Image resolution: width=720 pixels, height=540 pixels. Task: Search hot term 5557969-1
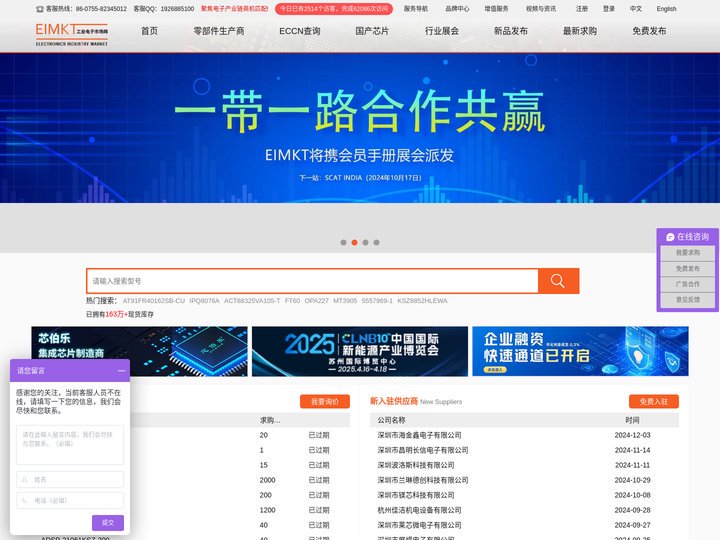coord(377,301)
